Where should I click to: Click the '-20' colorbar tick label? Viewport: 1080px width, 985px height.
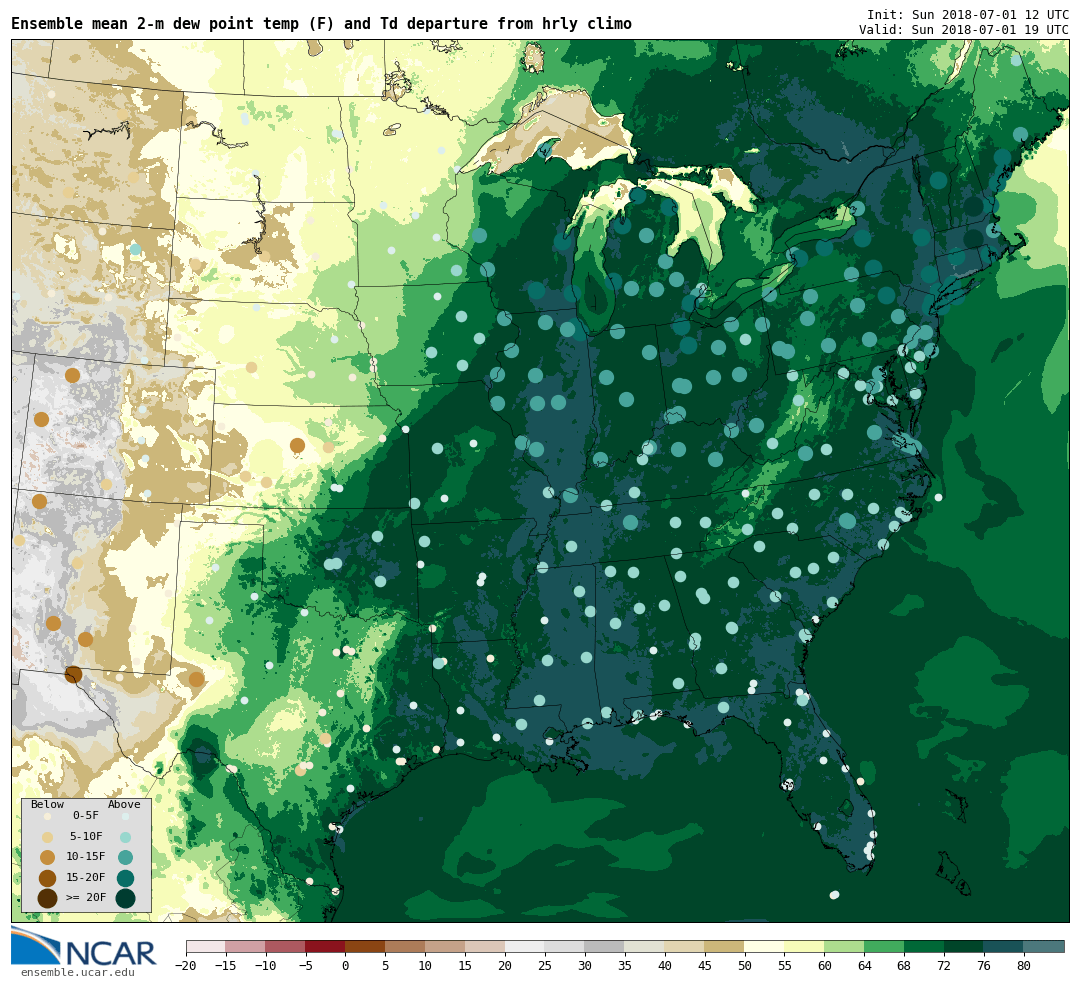186,966
